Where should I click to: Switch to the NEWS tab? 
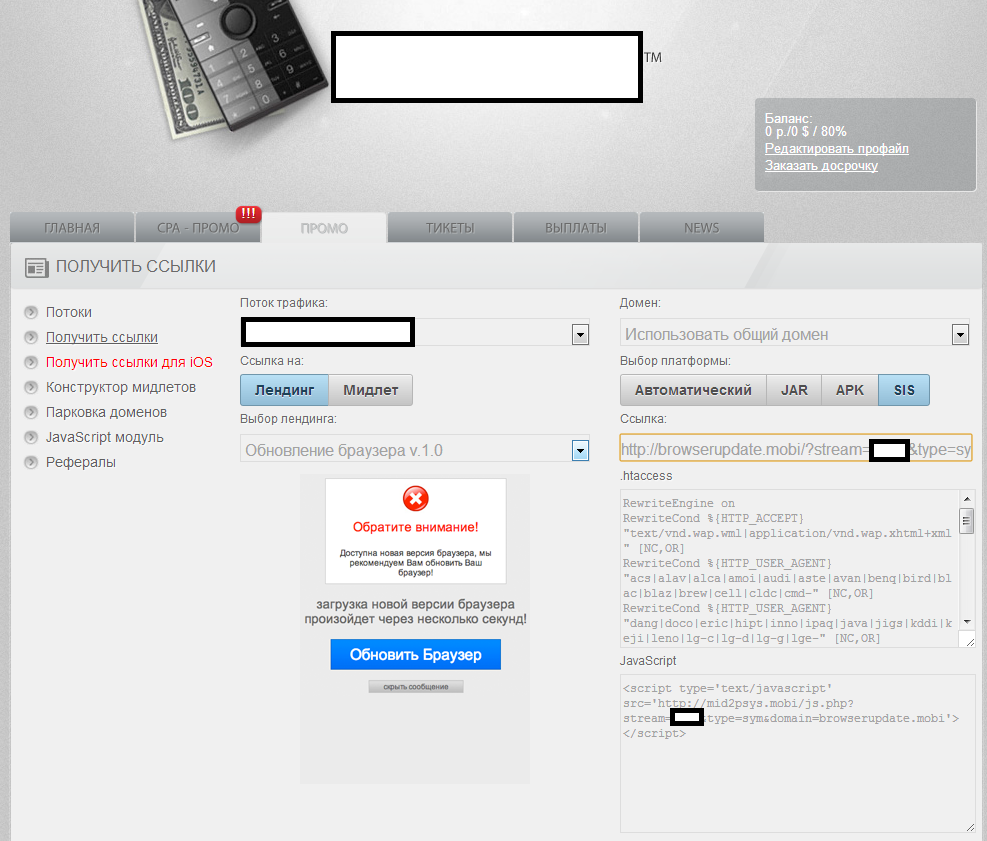pos(702,228)
